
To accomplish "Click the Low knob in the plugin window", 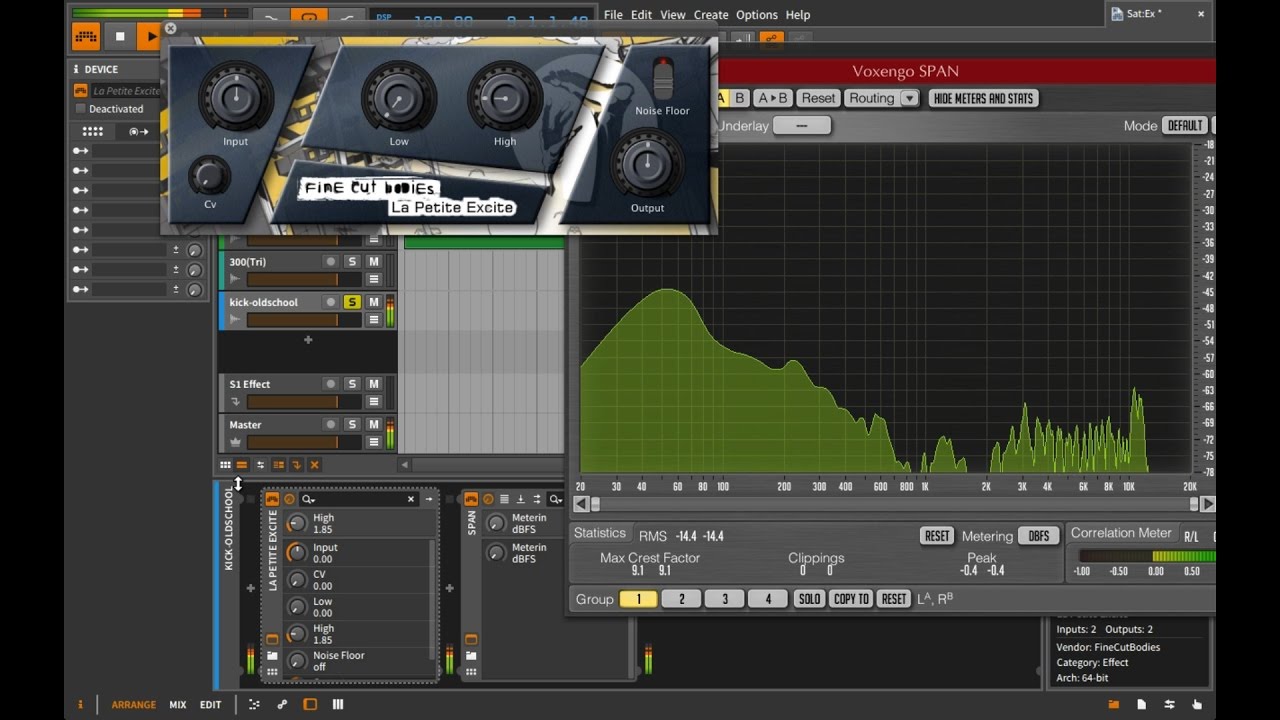I will click(x=398, y=97).
